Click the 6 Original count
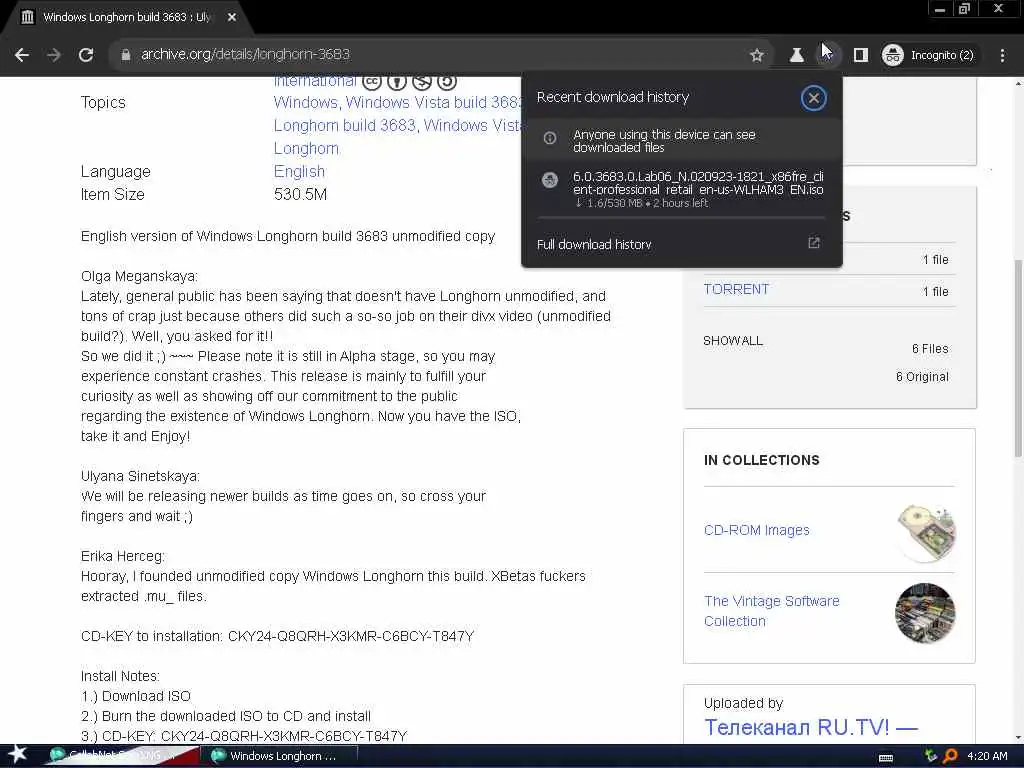 coord(922,377)
